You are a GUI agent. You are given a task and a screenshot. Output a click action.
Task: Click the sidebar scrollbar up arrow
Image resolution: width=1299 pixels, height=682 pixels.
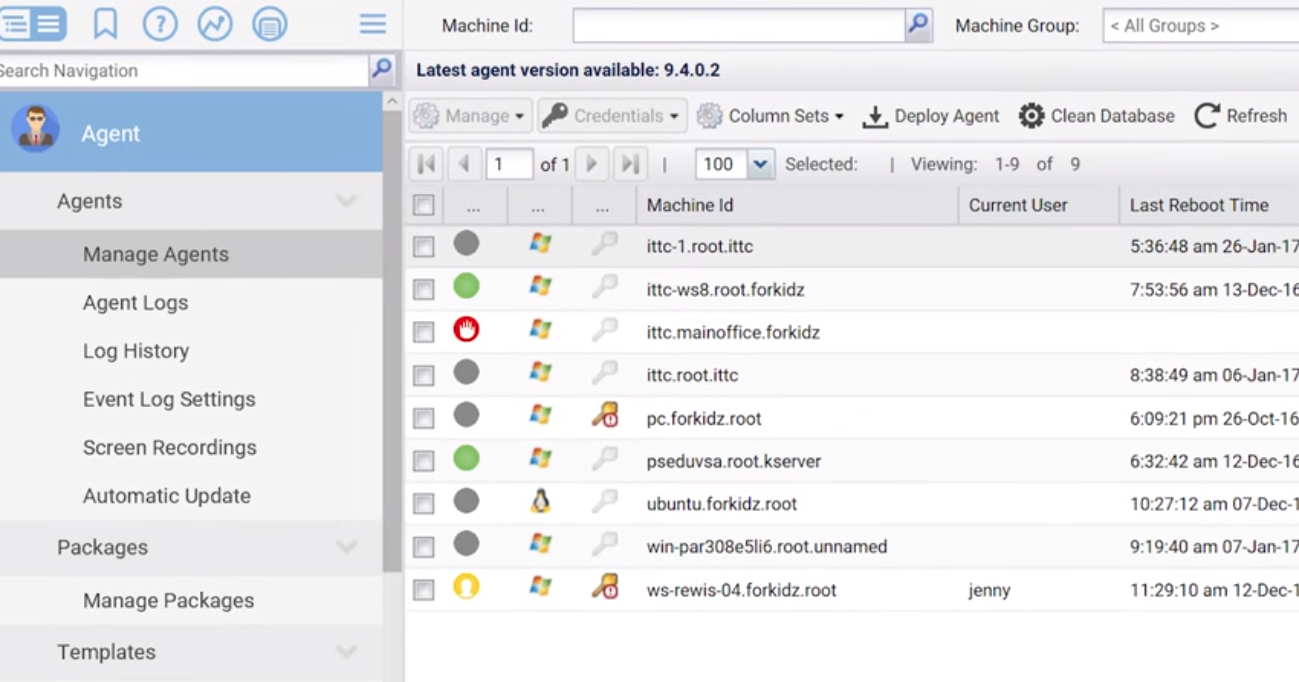point(392,102)
